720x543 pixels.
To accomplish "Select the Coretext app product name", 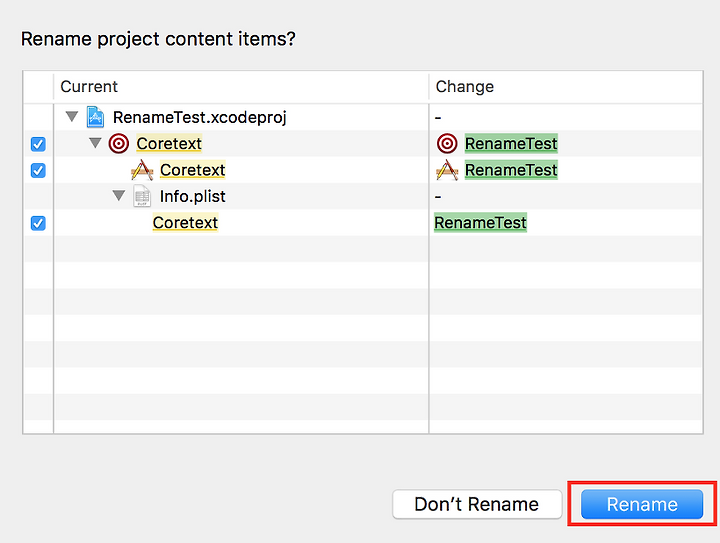I will [192, 170].
